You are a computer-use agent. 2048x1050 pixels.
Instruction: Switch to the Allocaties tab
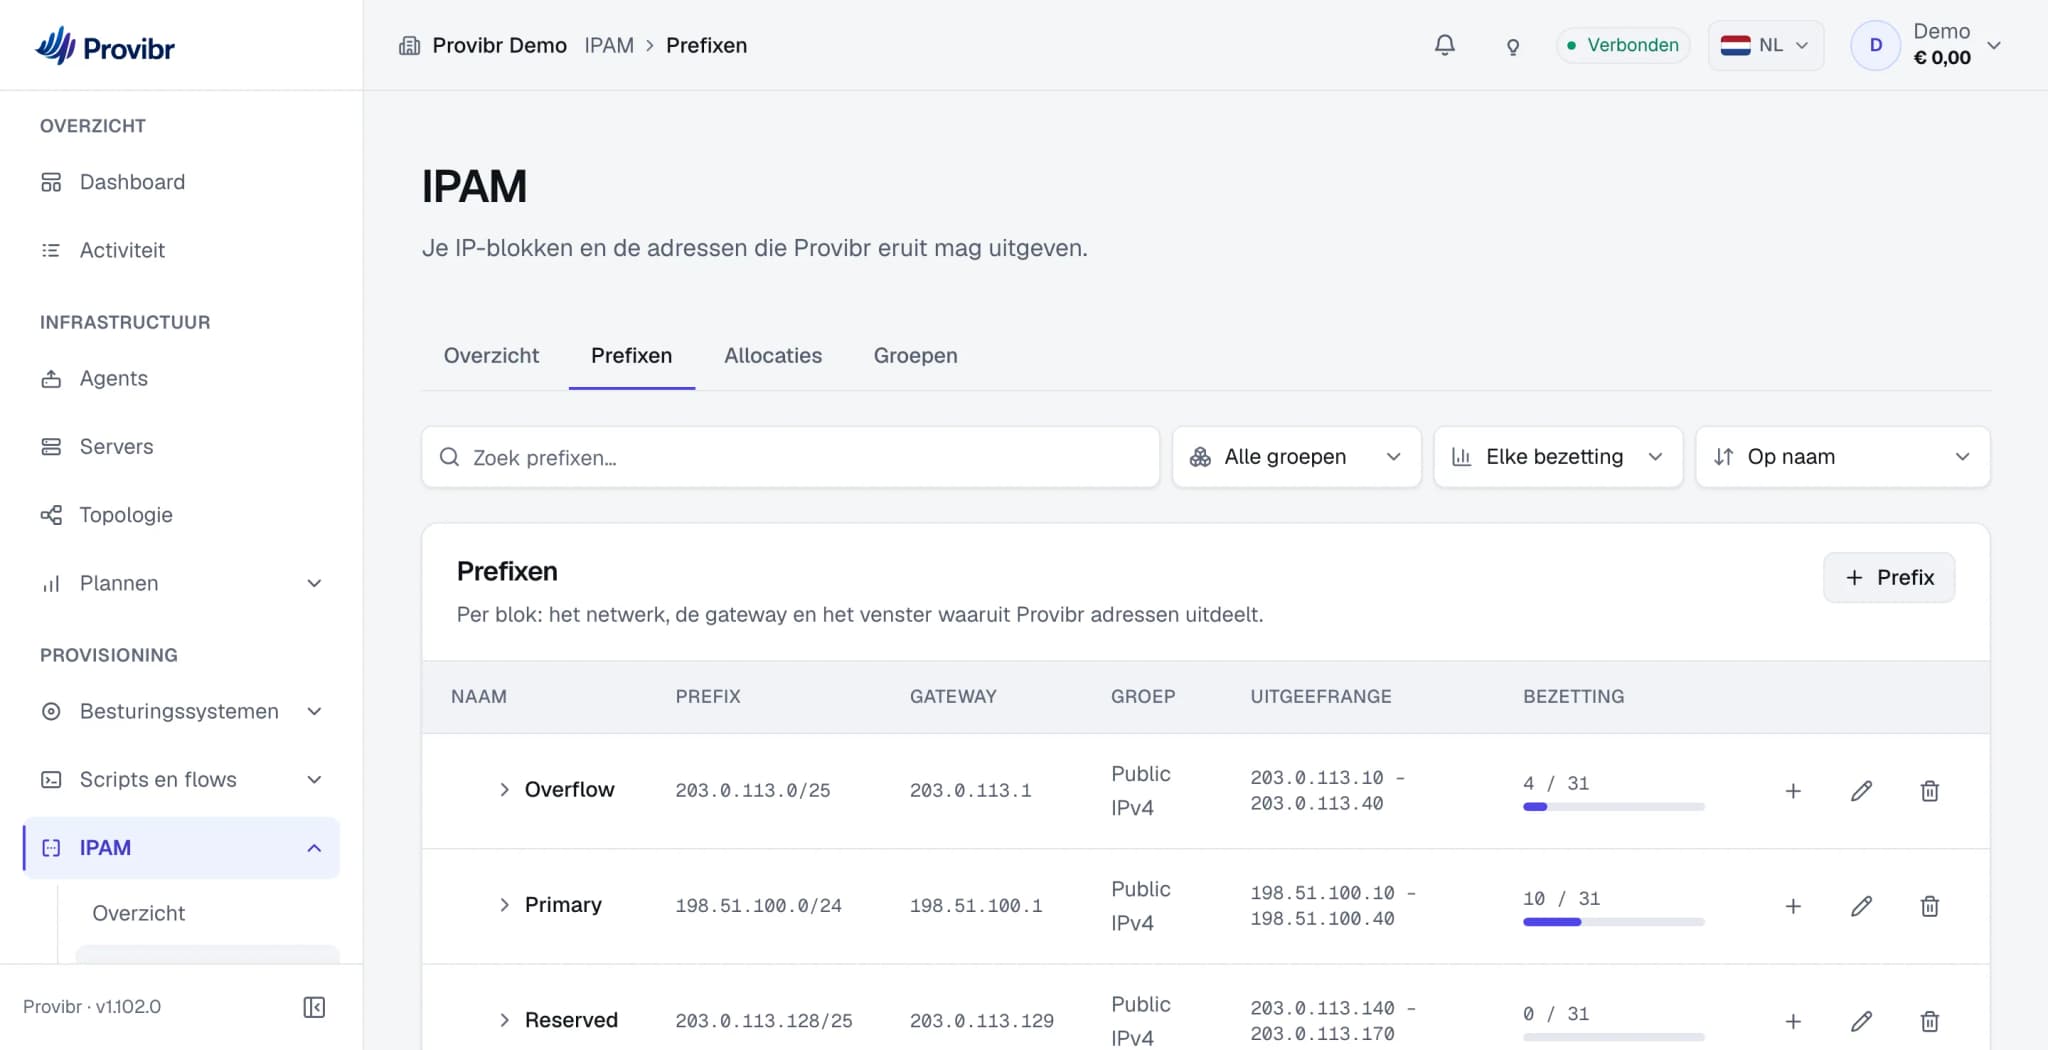[x=773, y=355]
